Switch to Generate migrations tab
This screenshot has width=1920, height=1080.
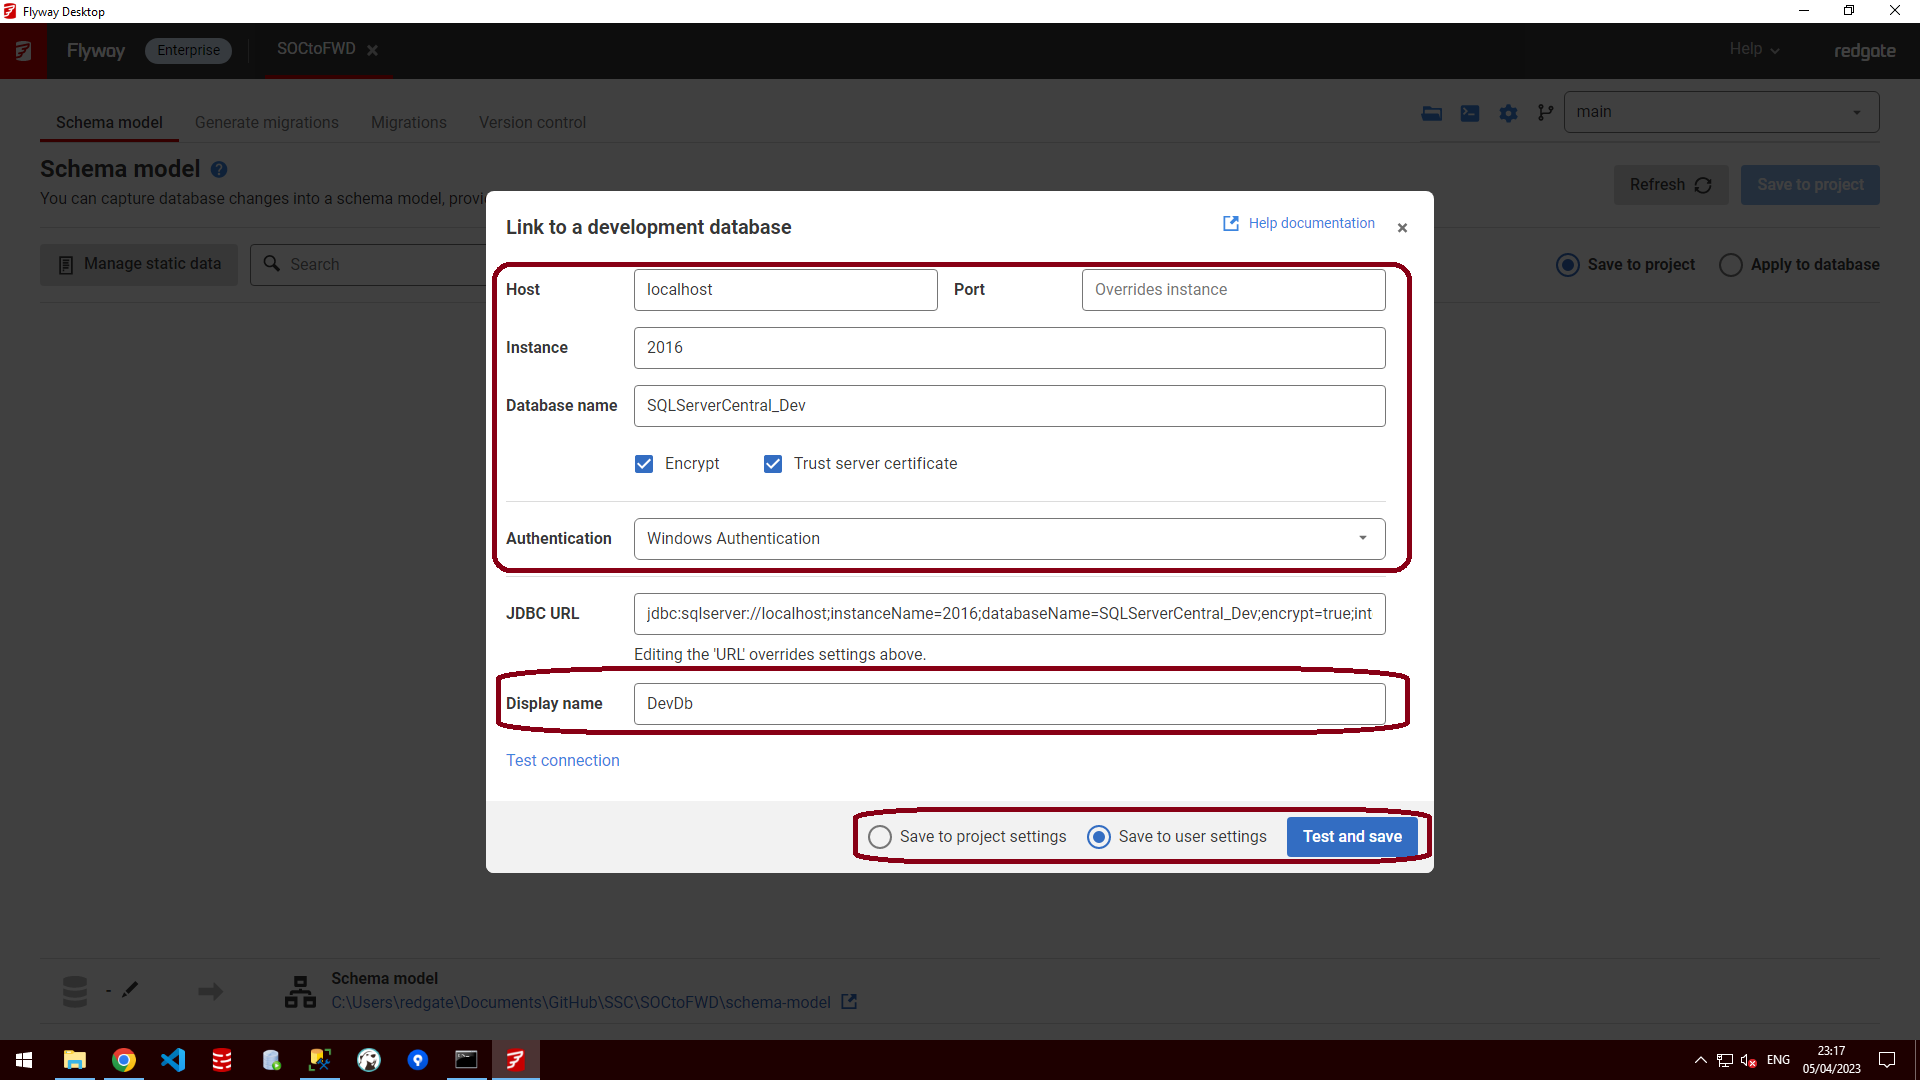(x=266, y=122)
